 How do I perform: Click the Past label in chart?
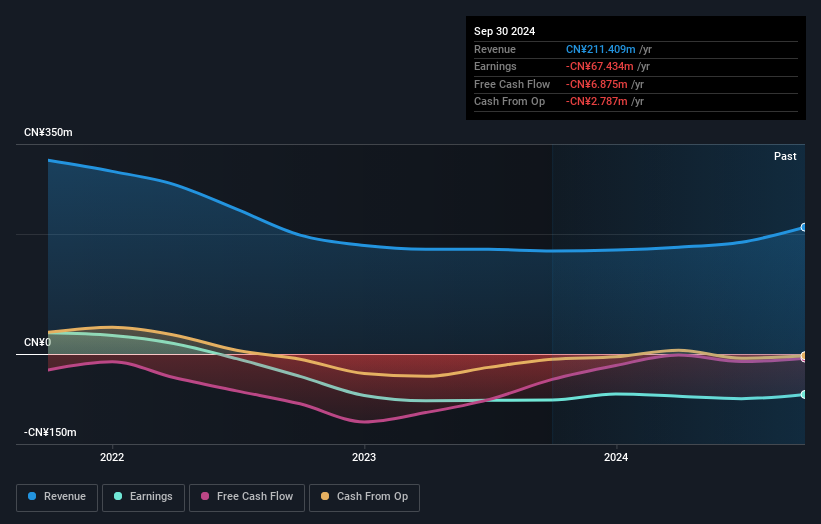[x=785, y=156]
